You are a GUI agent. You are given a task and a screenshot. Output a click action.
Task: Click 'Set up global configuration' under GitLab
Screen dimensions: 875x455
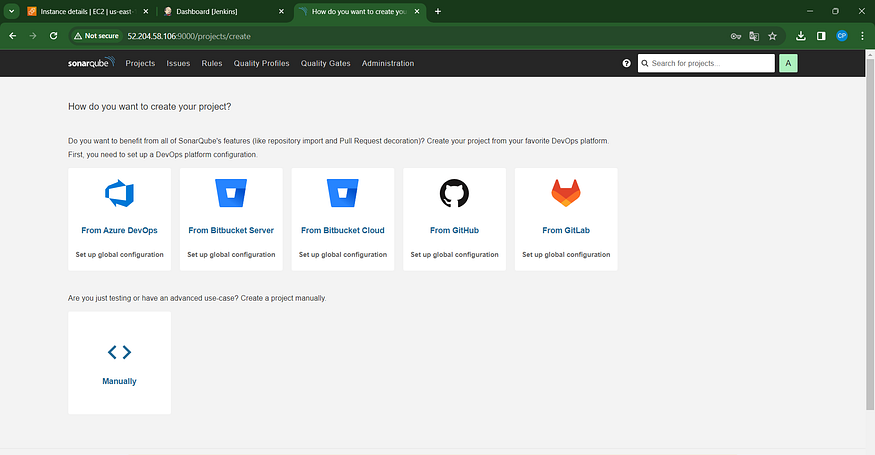pos(566,255)
